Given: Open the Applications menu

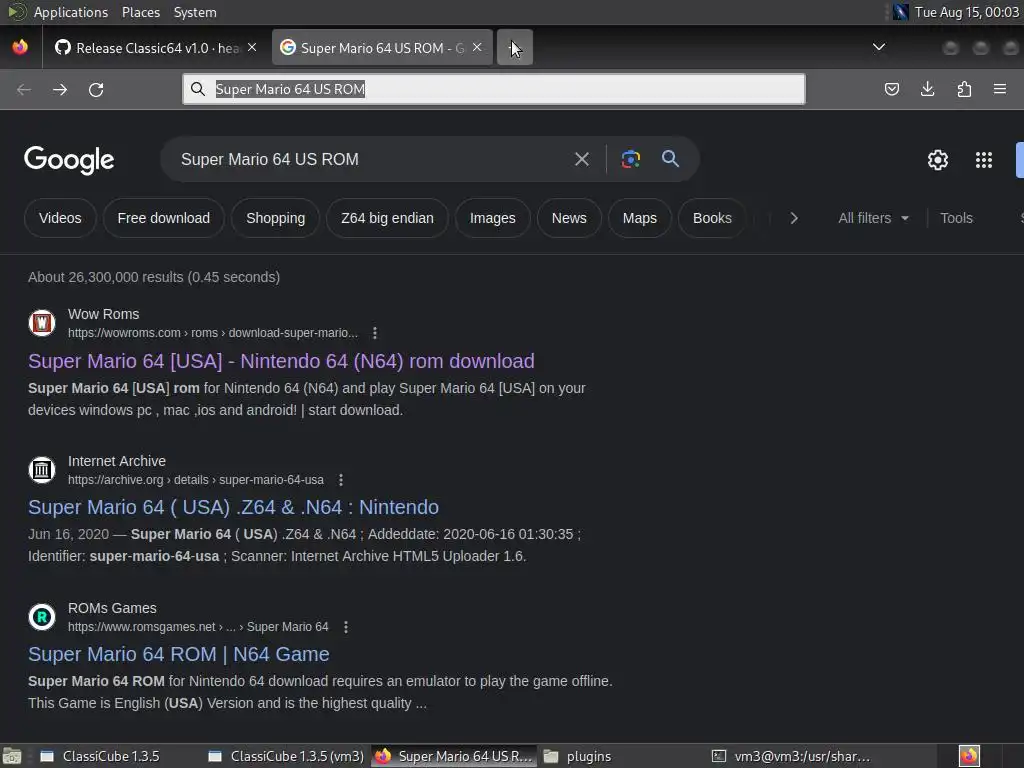Looking at the screenshot, I should click(71, 12).
